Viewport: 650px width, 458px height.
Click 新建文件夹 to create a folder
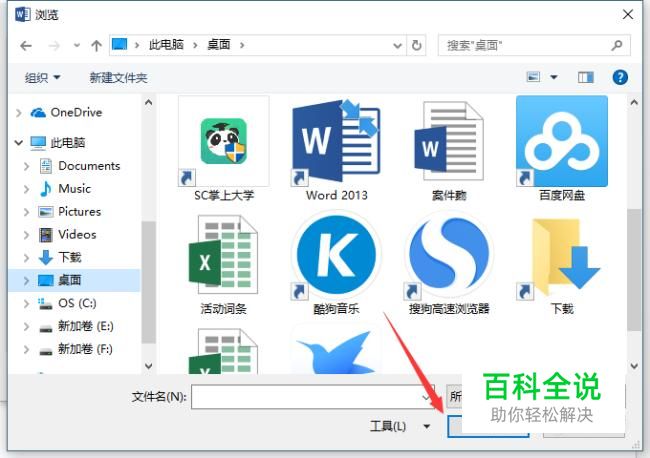[119, 78]
